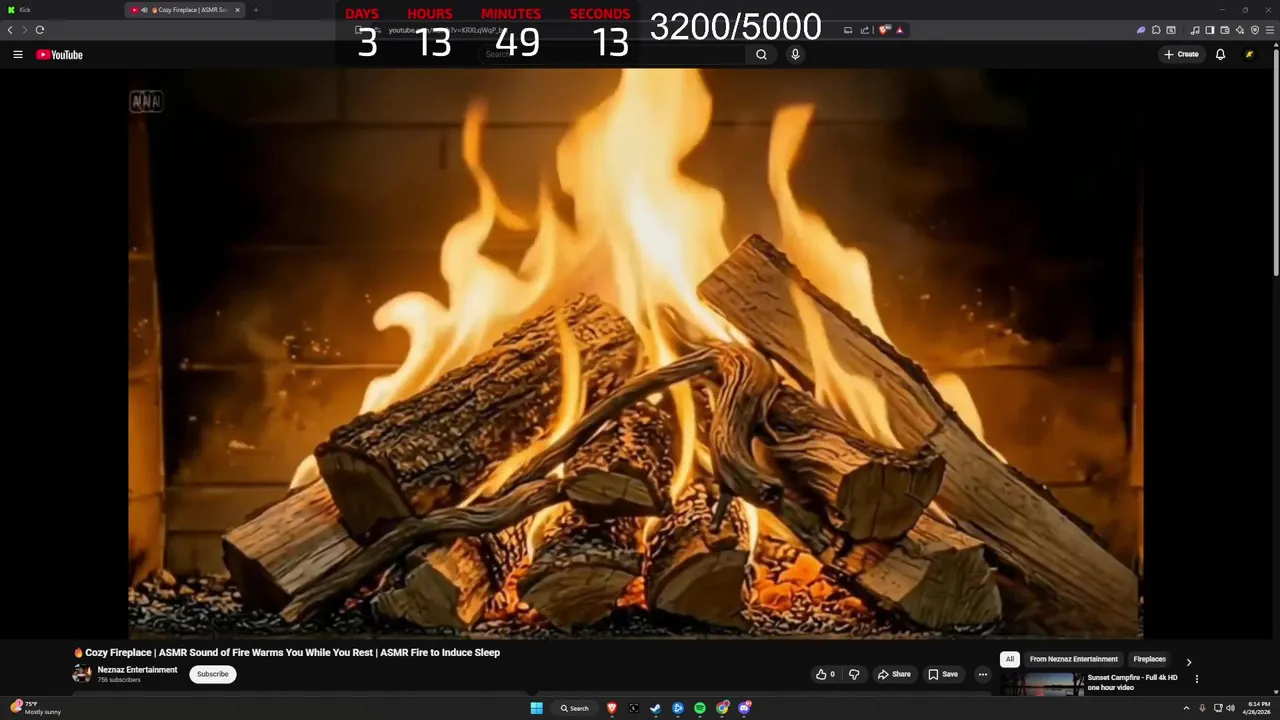Open the Brave VPN shield icon
Viewport: 1280px width, 720px height.
click(x=1255, y=30)
